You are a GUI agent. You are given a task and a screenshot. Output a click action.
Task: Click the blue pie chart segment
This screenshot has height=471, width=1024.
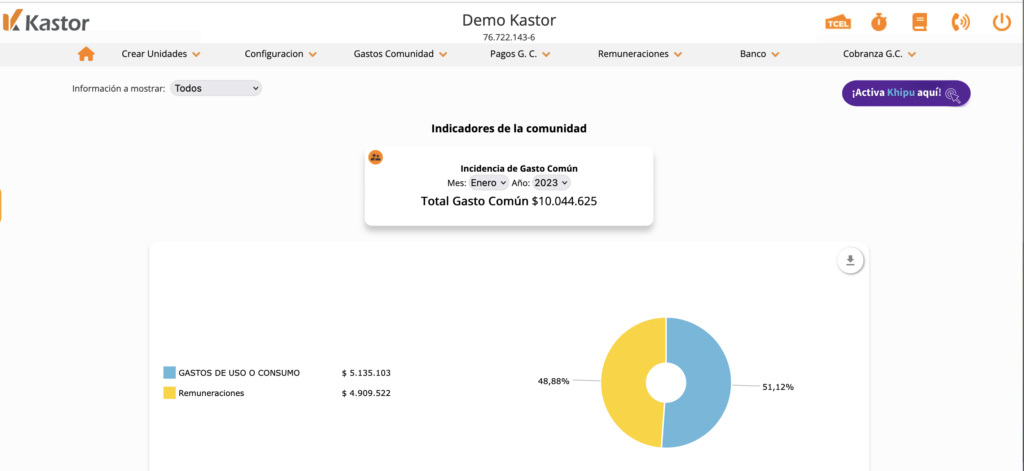(x=709, y=382)
